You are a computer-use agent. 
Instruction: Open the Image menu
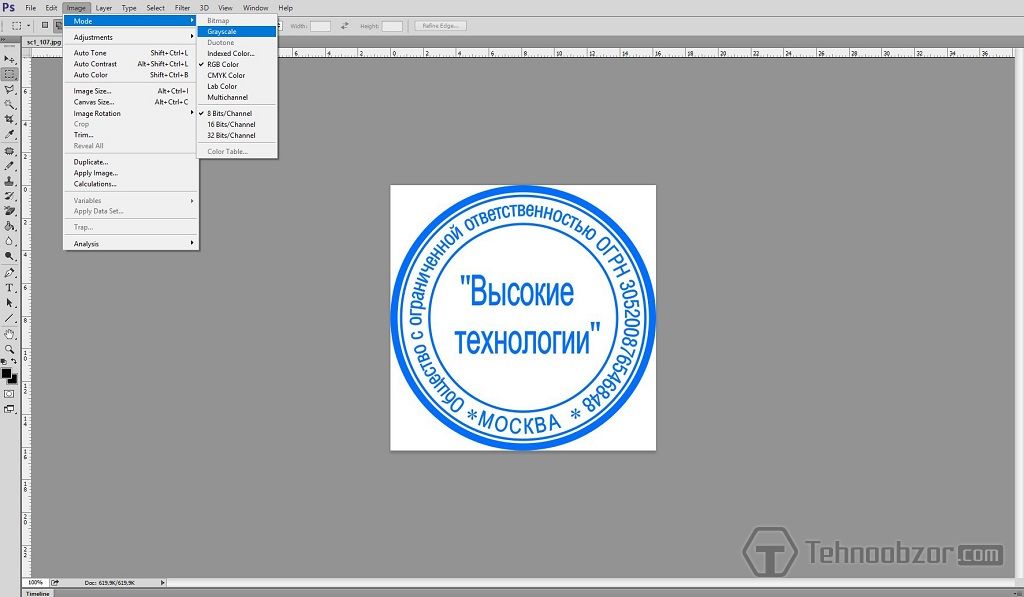(76, 8)
